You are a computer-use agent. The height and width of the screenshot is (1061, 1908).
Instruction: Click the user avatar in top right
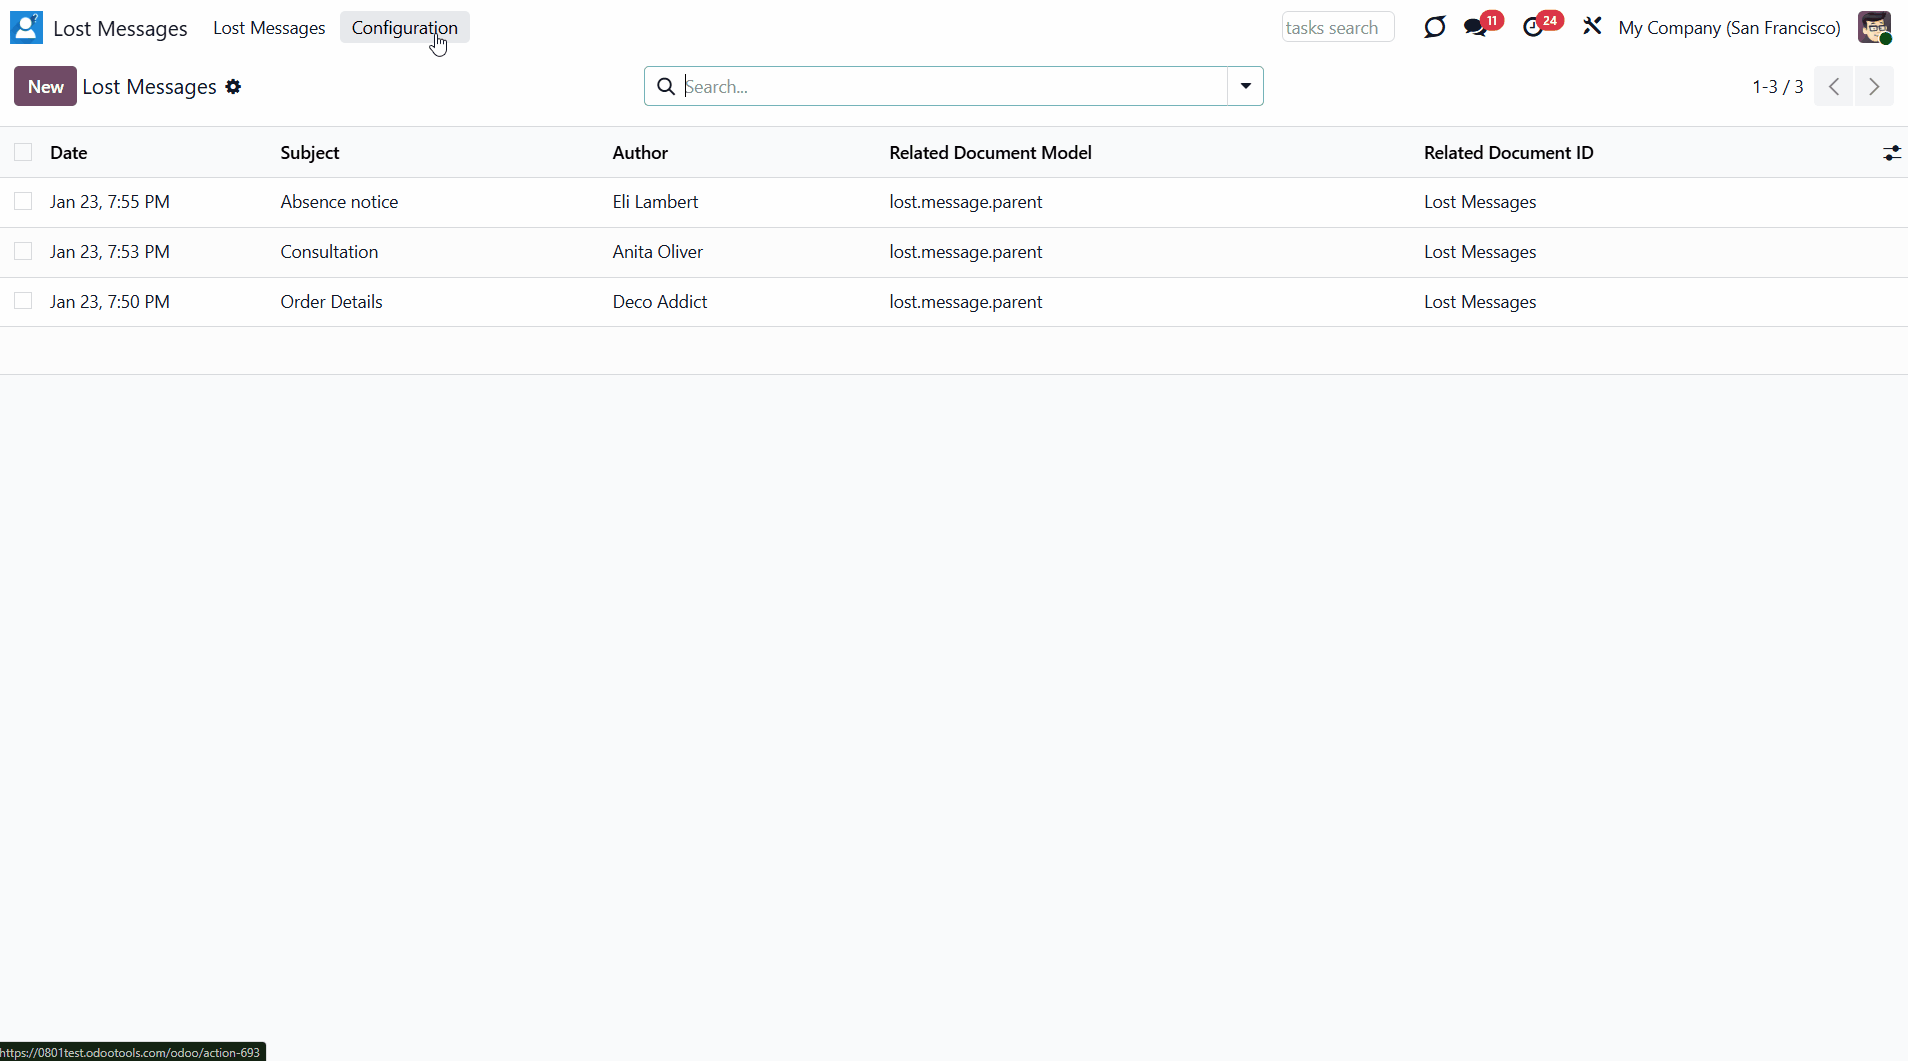pyautogui.click(x=1874, y=28)
